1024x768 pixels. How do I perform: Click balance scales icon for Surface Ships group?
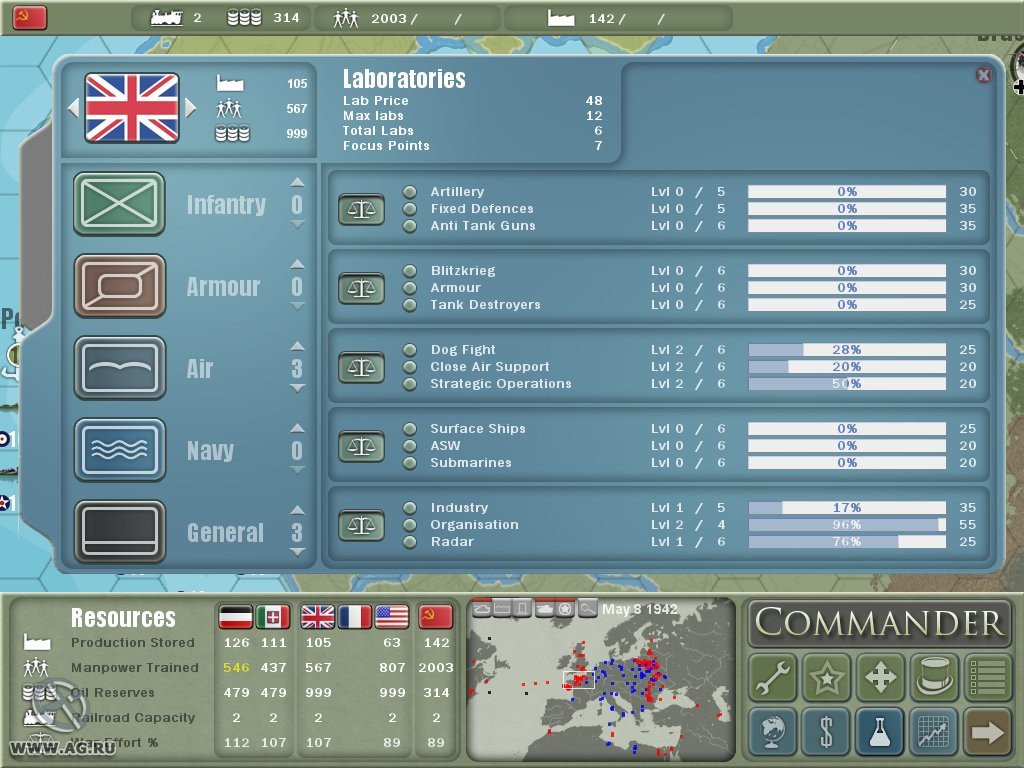point(361,447)
